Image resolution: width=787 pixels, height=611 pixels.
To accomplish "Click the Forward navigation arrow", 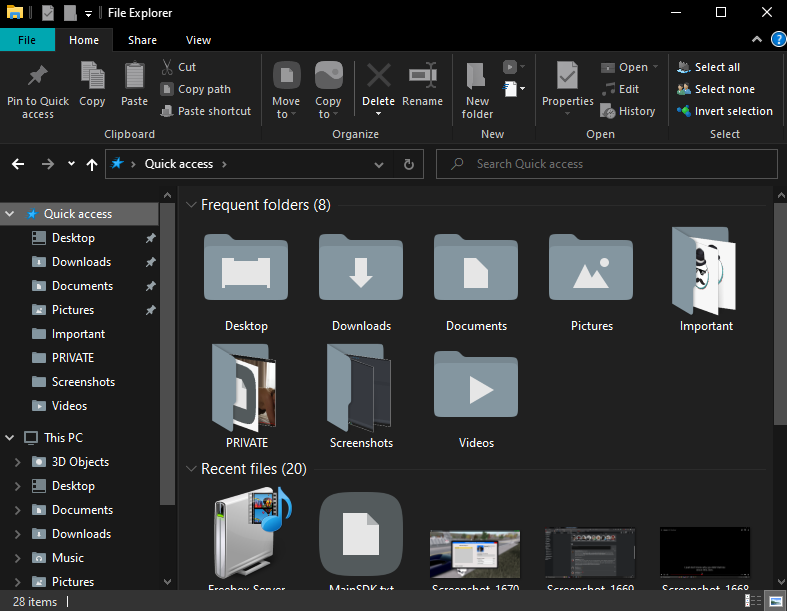I will (48, 164).
